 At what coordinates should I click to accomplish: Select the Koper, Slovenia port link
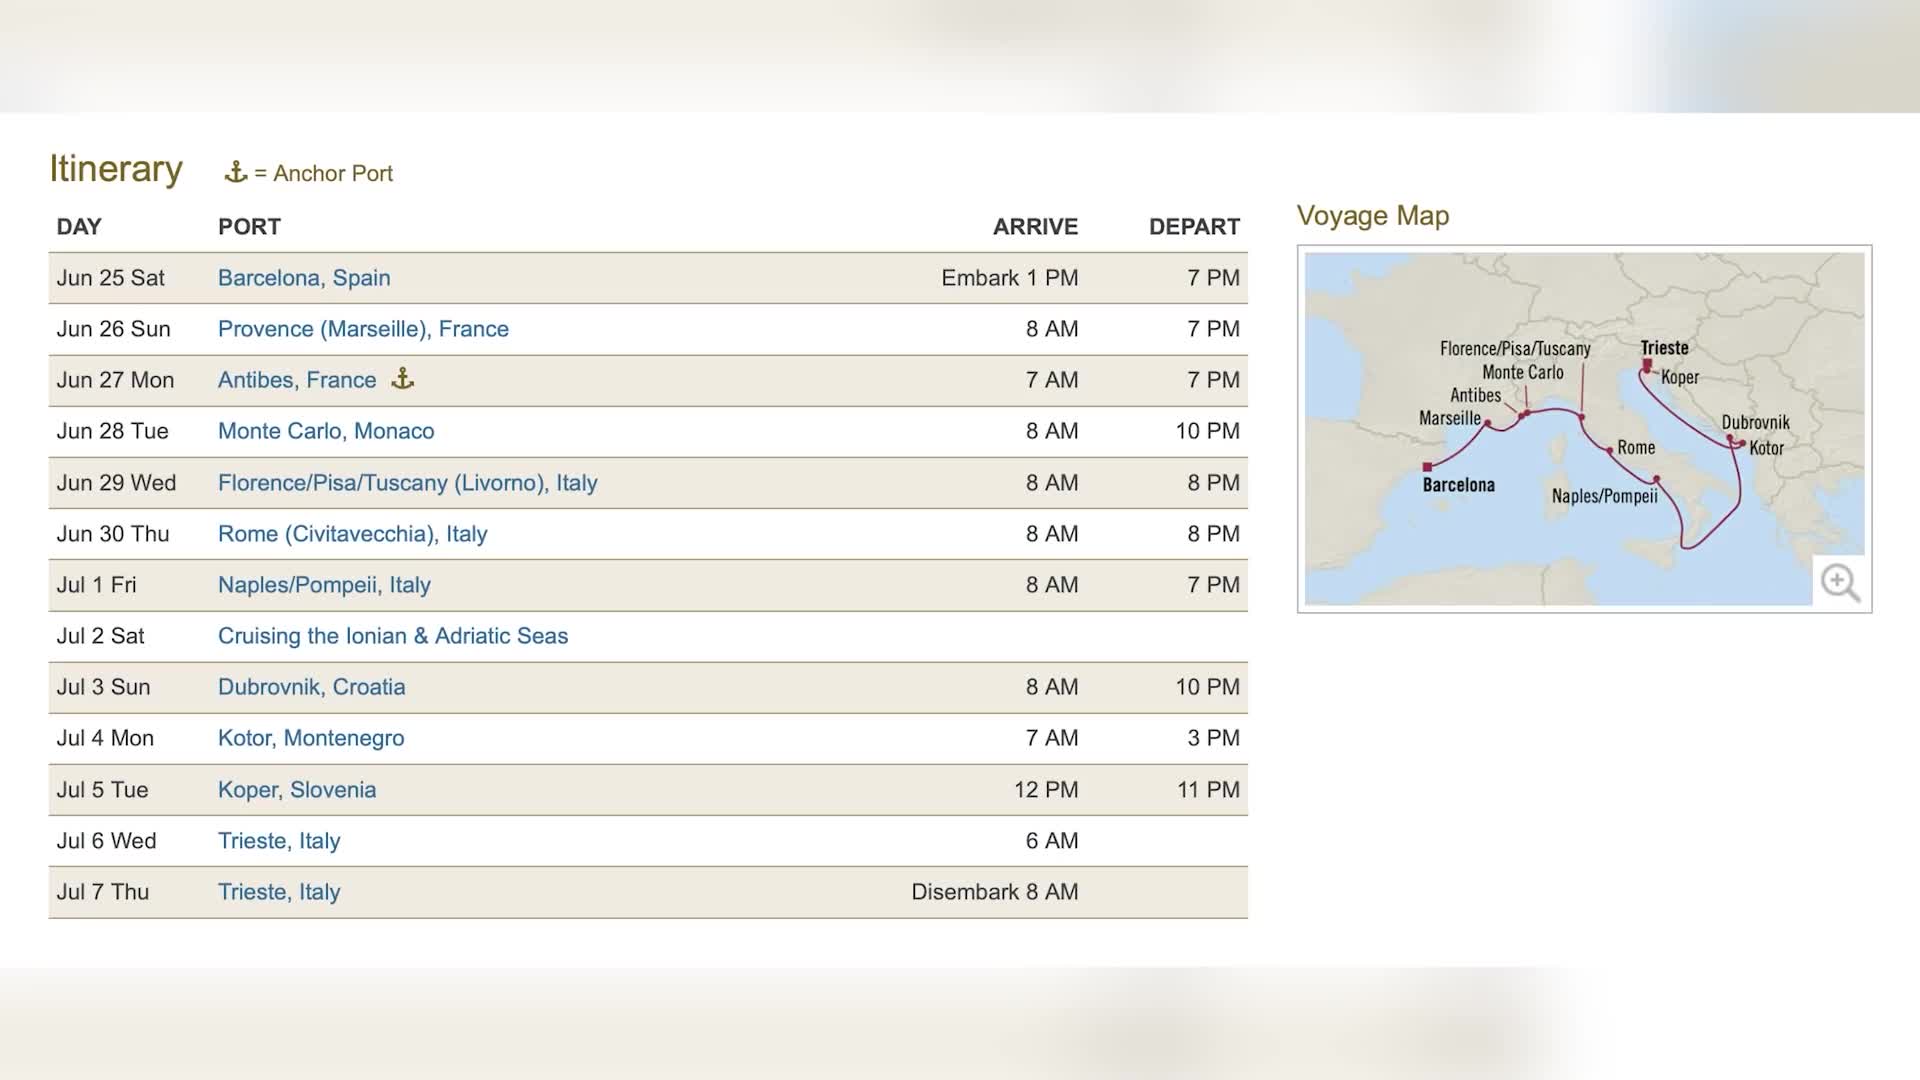click(297, 790)
